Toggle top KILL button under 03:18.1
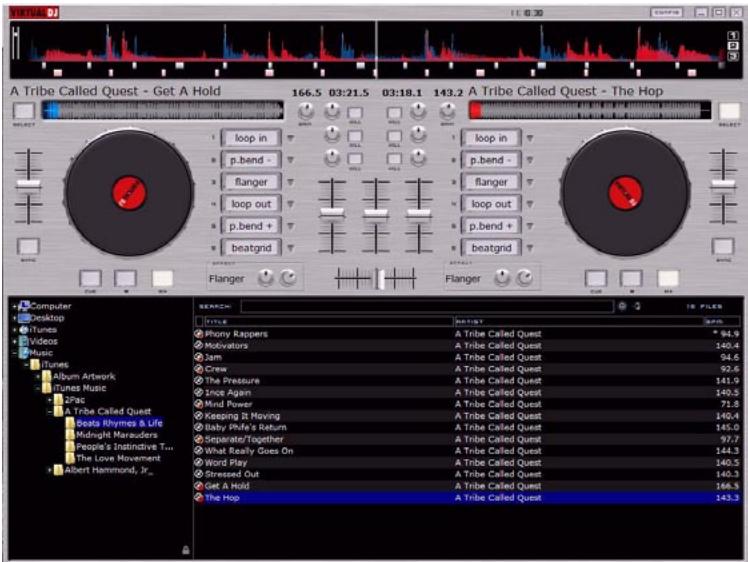 394,113
